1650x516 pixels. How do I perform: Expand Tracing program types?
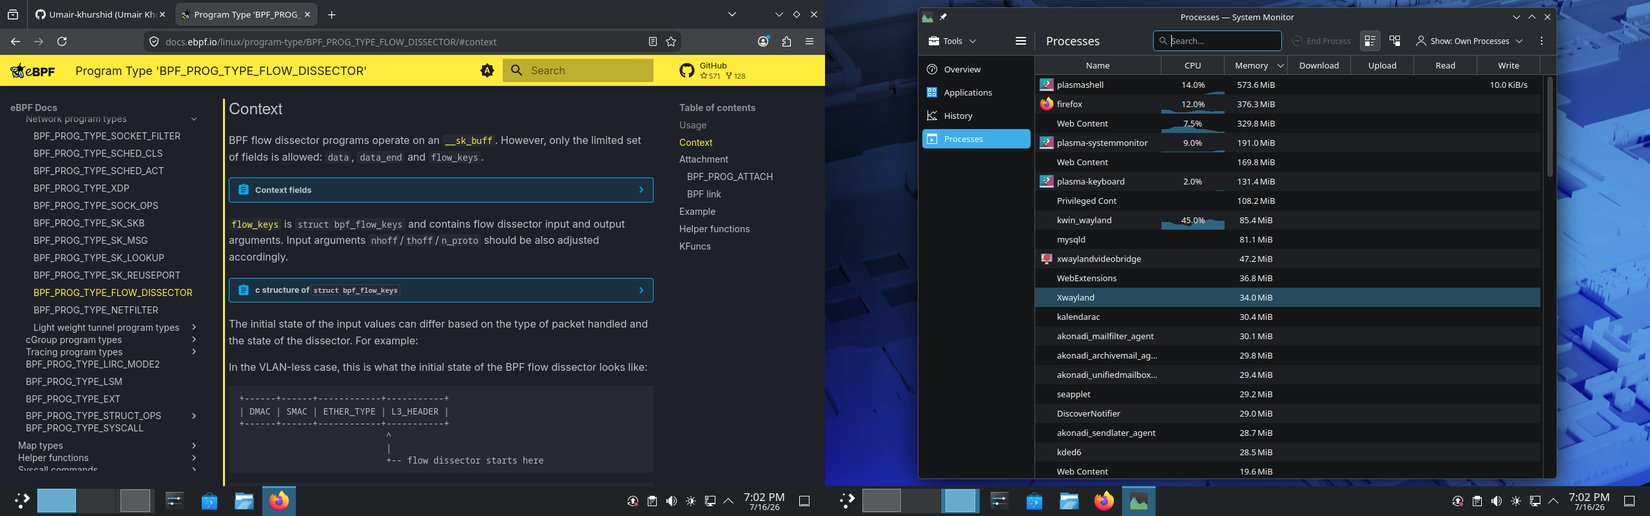pos(194,352)
